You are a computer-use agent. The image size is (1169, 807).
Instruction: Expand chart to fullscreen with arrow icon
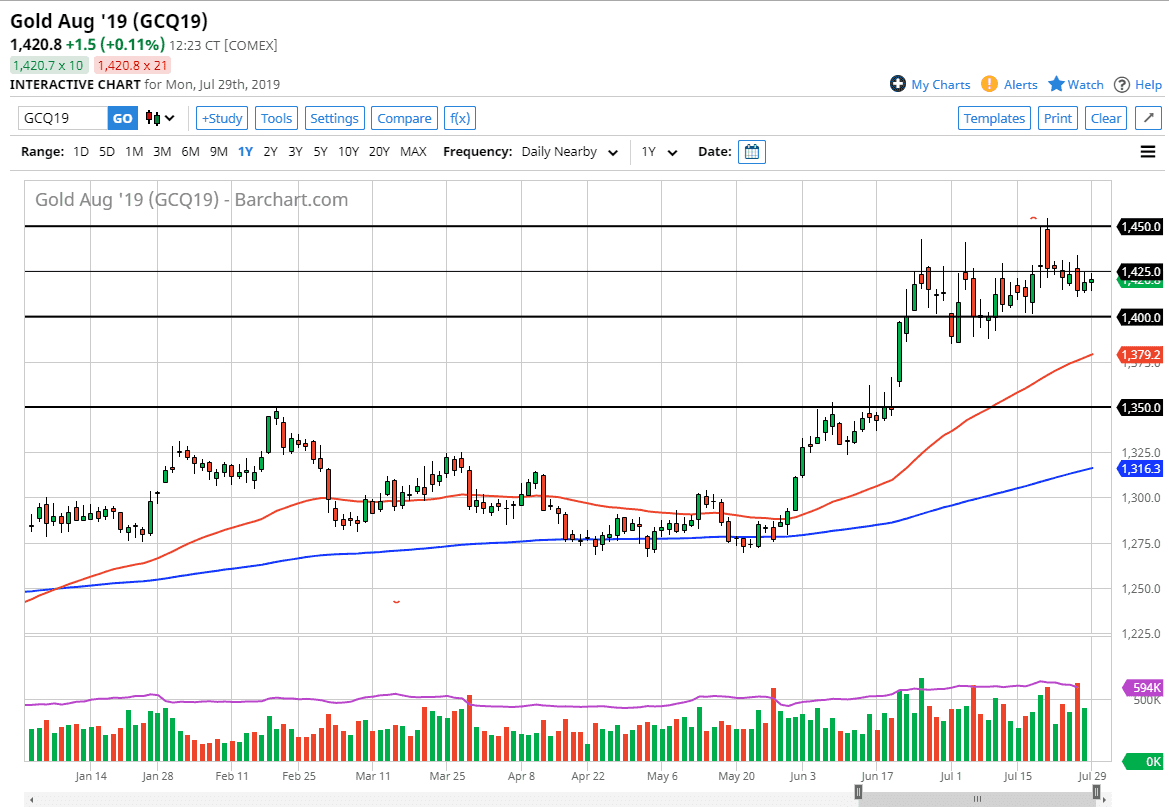click(1147, 118)
